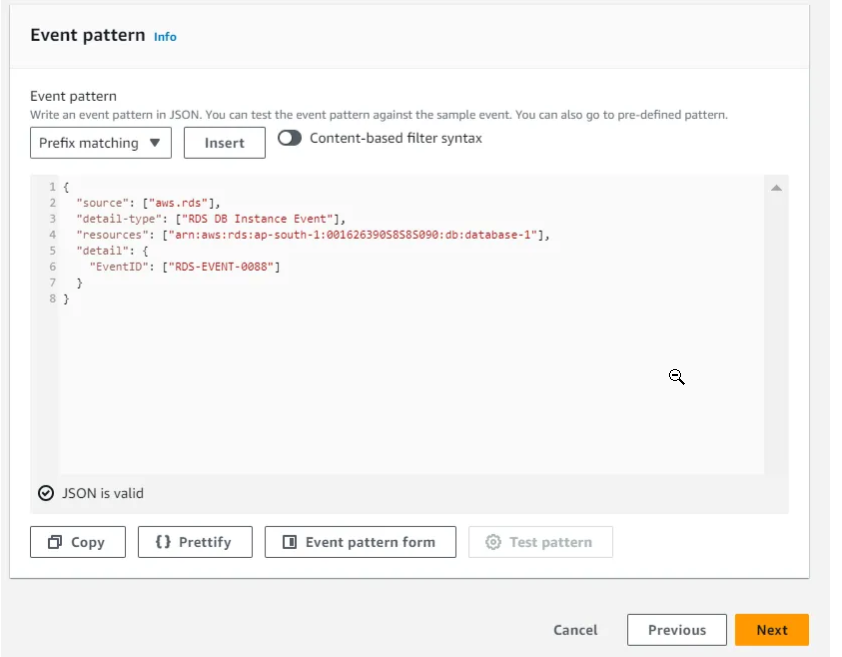The height and width of the screenshot is (657, 842).
Task: Click line number 5 in editor gutter
Action: [52, 251]
